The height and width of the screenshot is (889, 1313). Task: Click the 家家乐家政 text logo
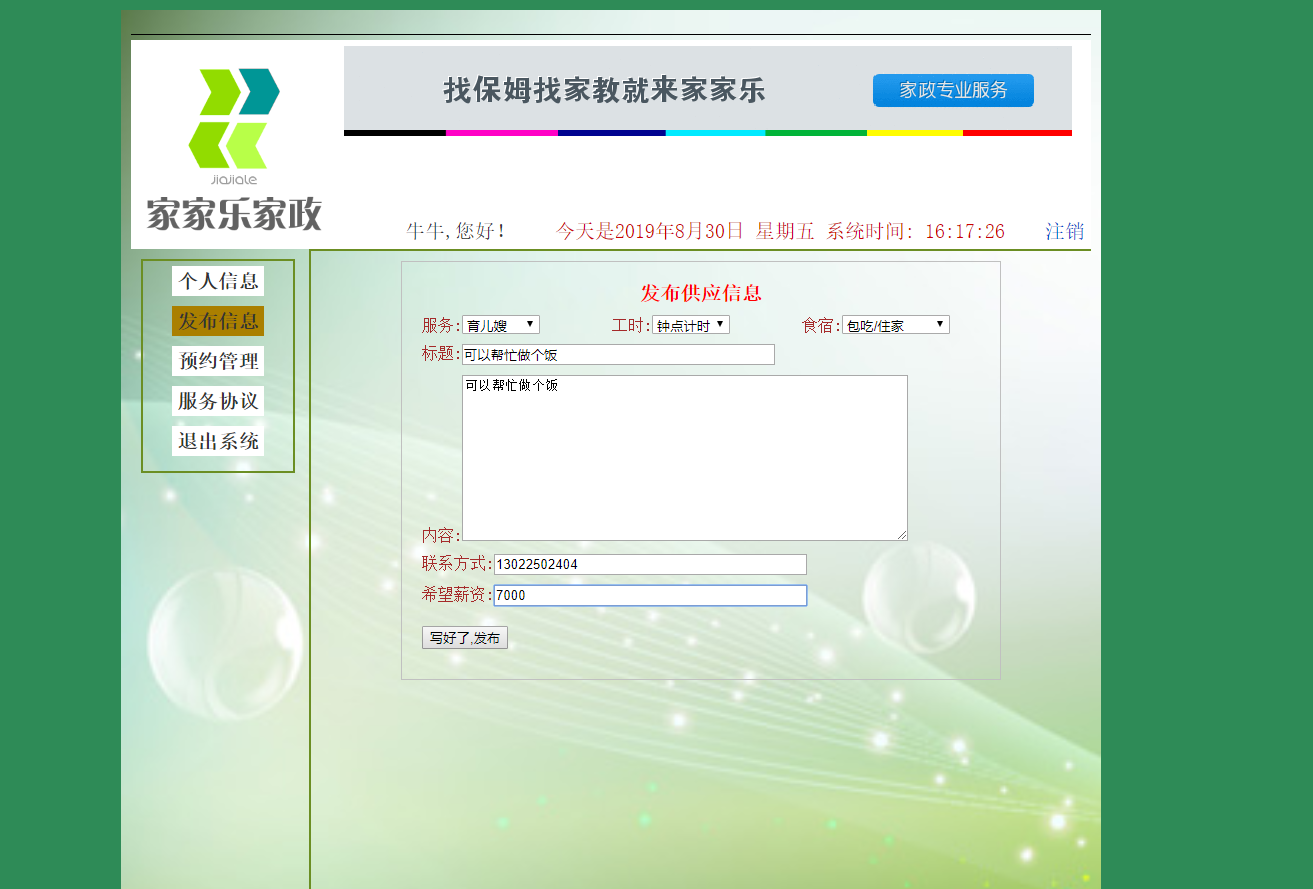tap(232, 215)
